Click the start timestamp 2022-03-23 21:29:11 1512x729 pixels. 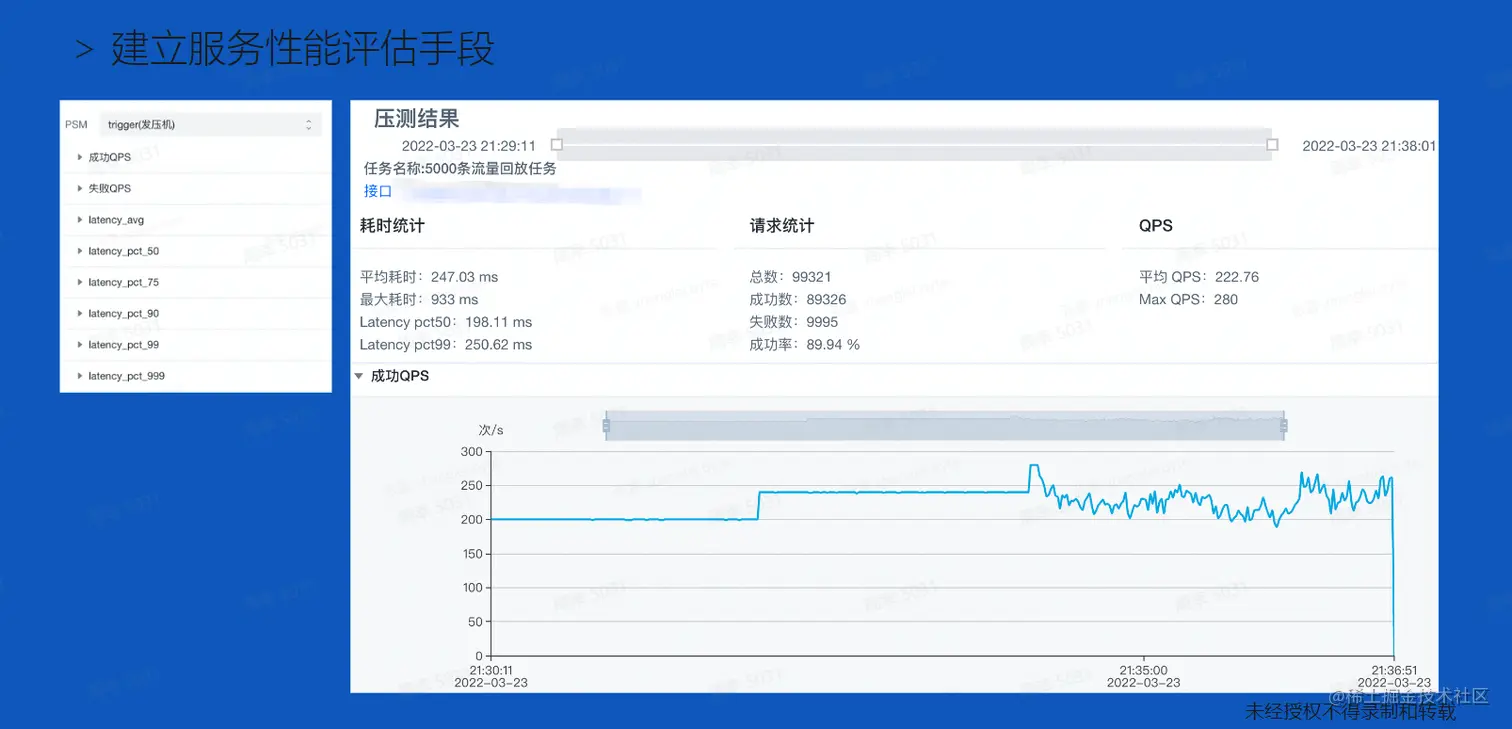[469, 146]
